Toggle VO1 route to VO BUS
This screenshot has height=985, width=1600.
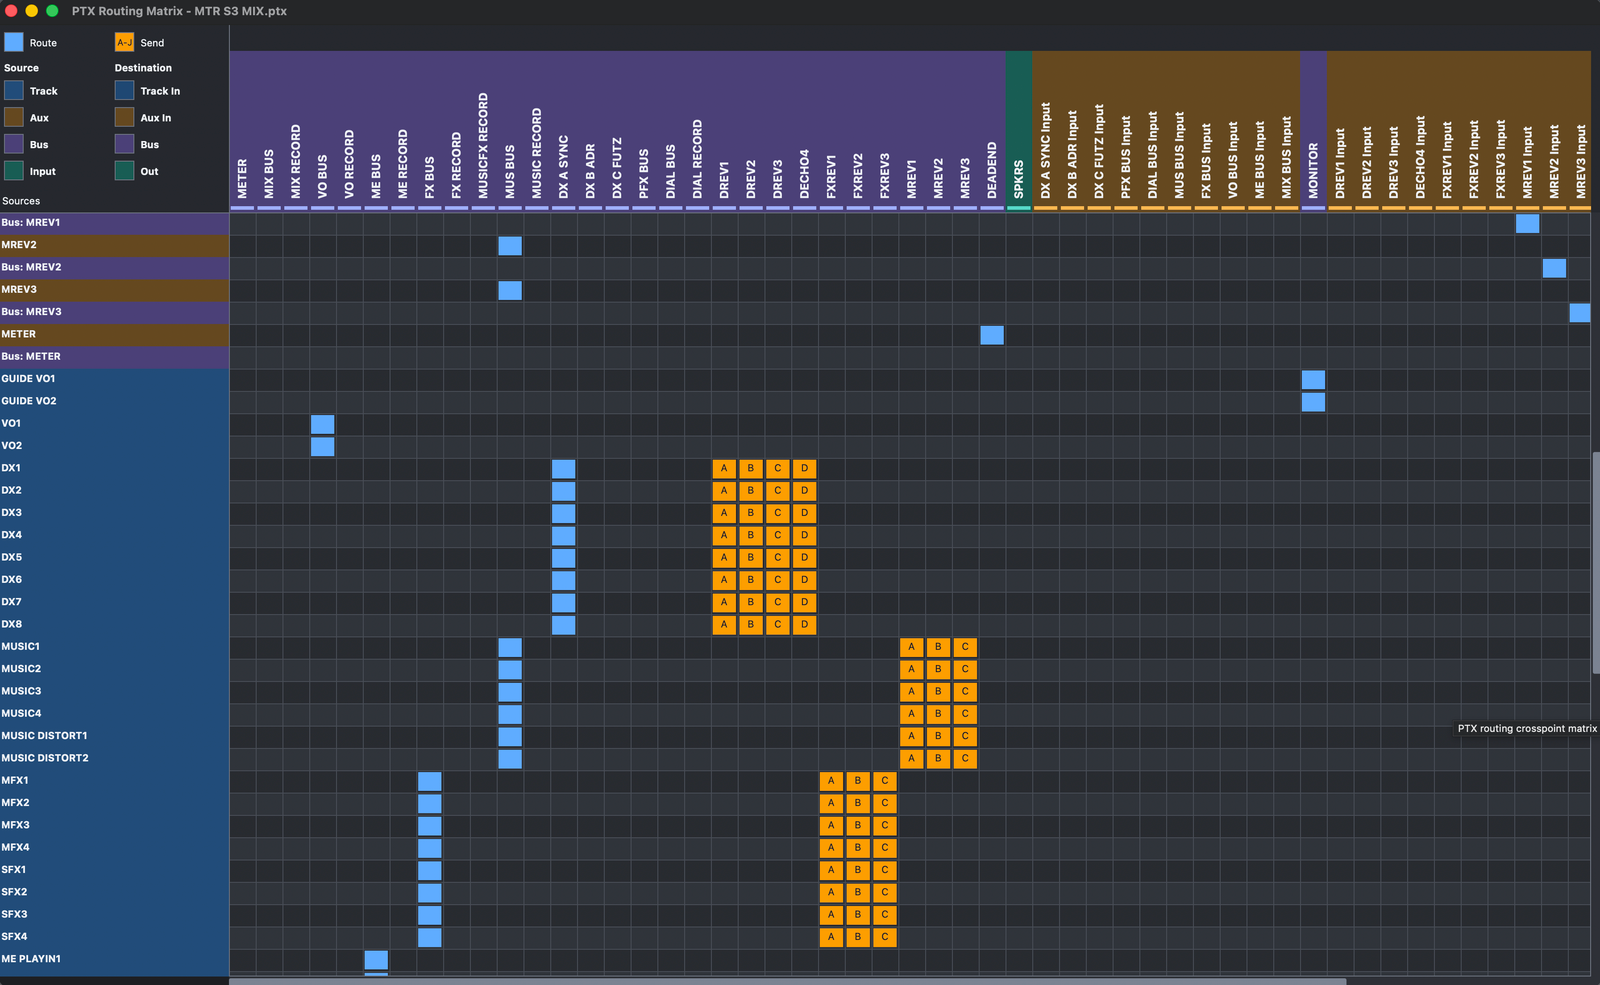[x=323, y=424]
